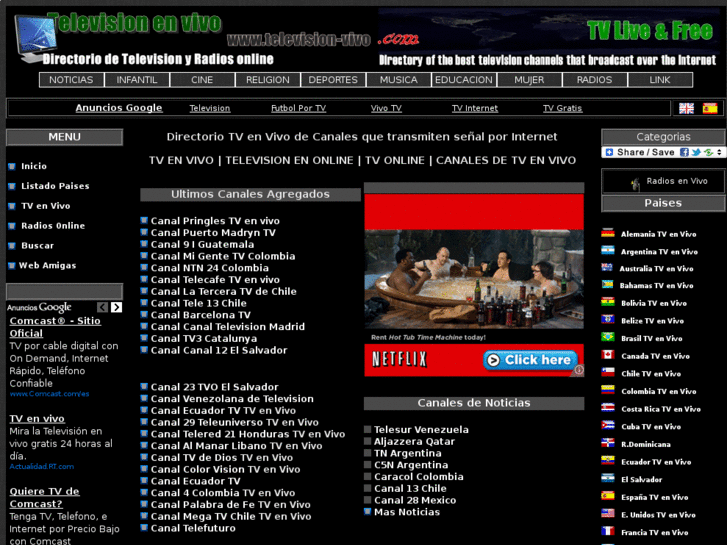Image resolution: width=727 pixels, height=545 pixels.
Task: Click the Argentina flag icon
Action: pyautogui.click(x=608, y=251)
